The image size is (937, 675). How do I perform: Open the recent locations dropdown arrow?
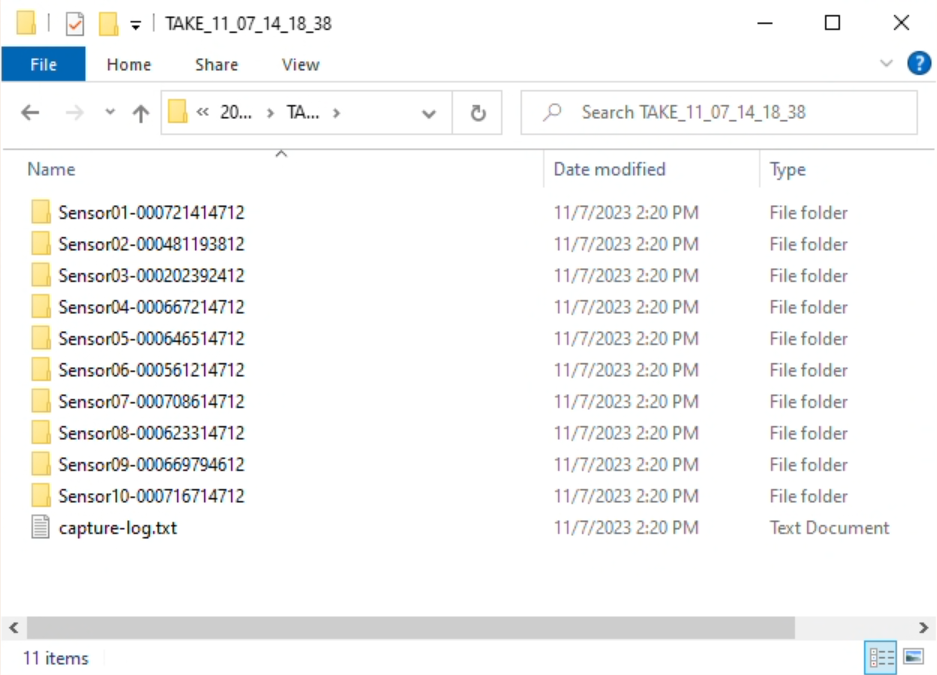110,113
